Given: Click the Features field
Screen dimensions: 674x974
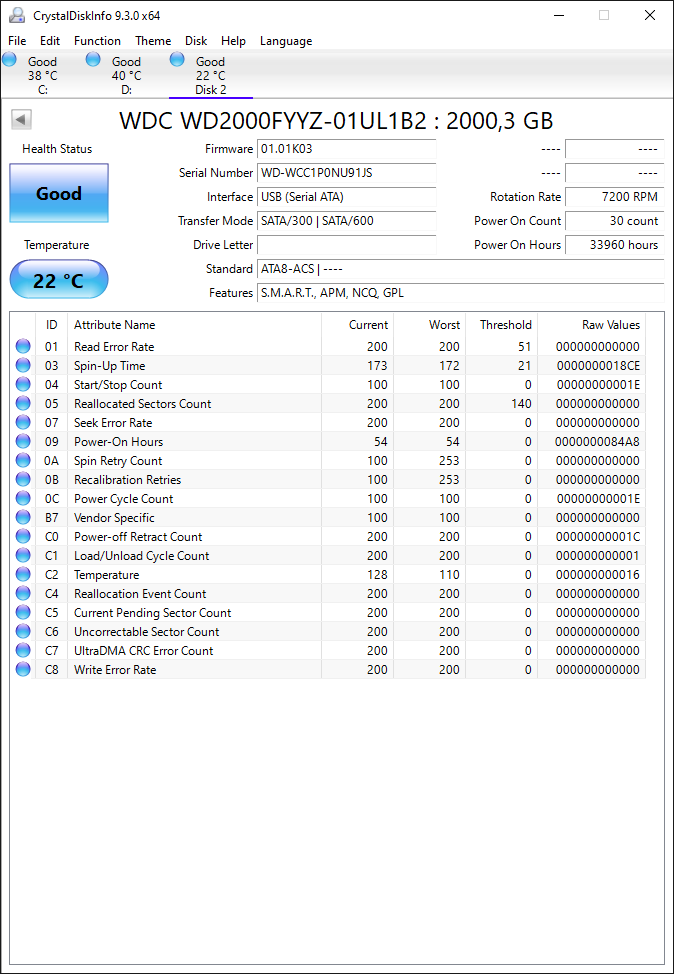Looking at the screenshot, I should coord(460,293).
